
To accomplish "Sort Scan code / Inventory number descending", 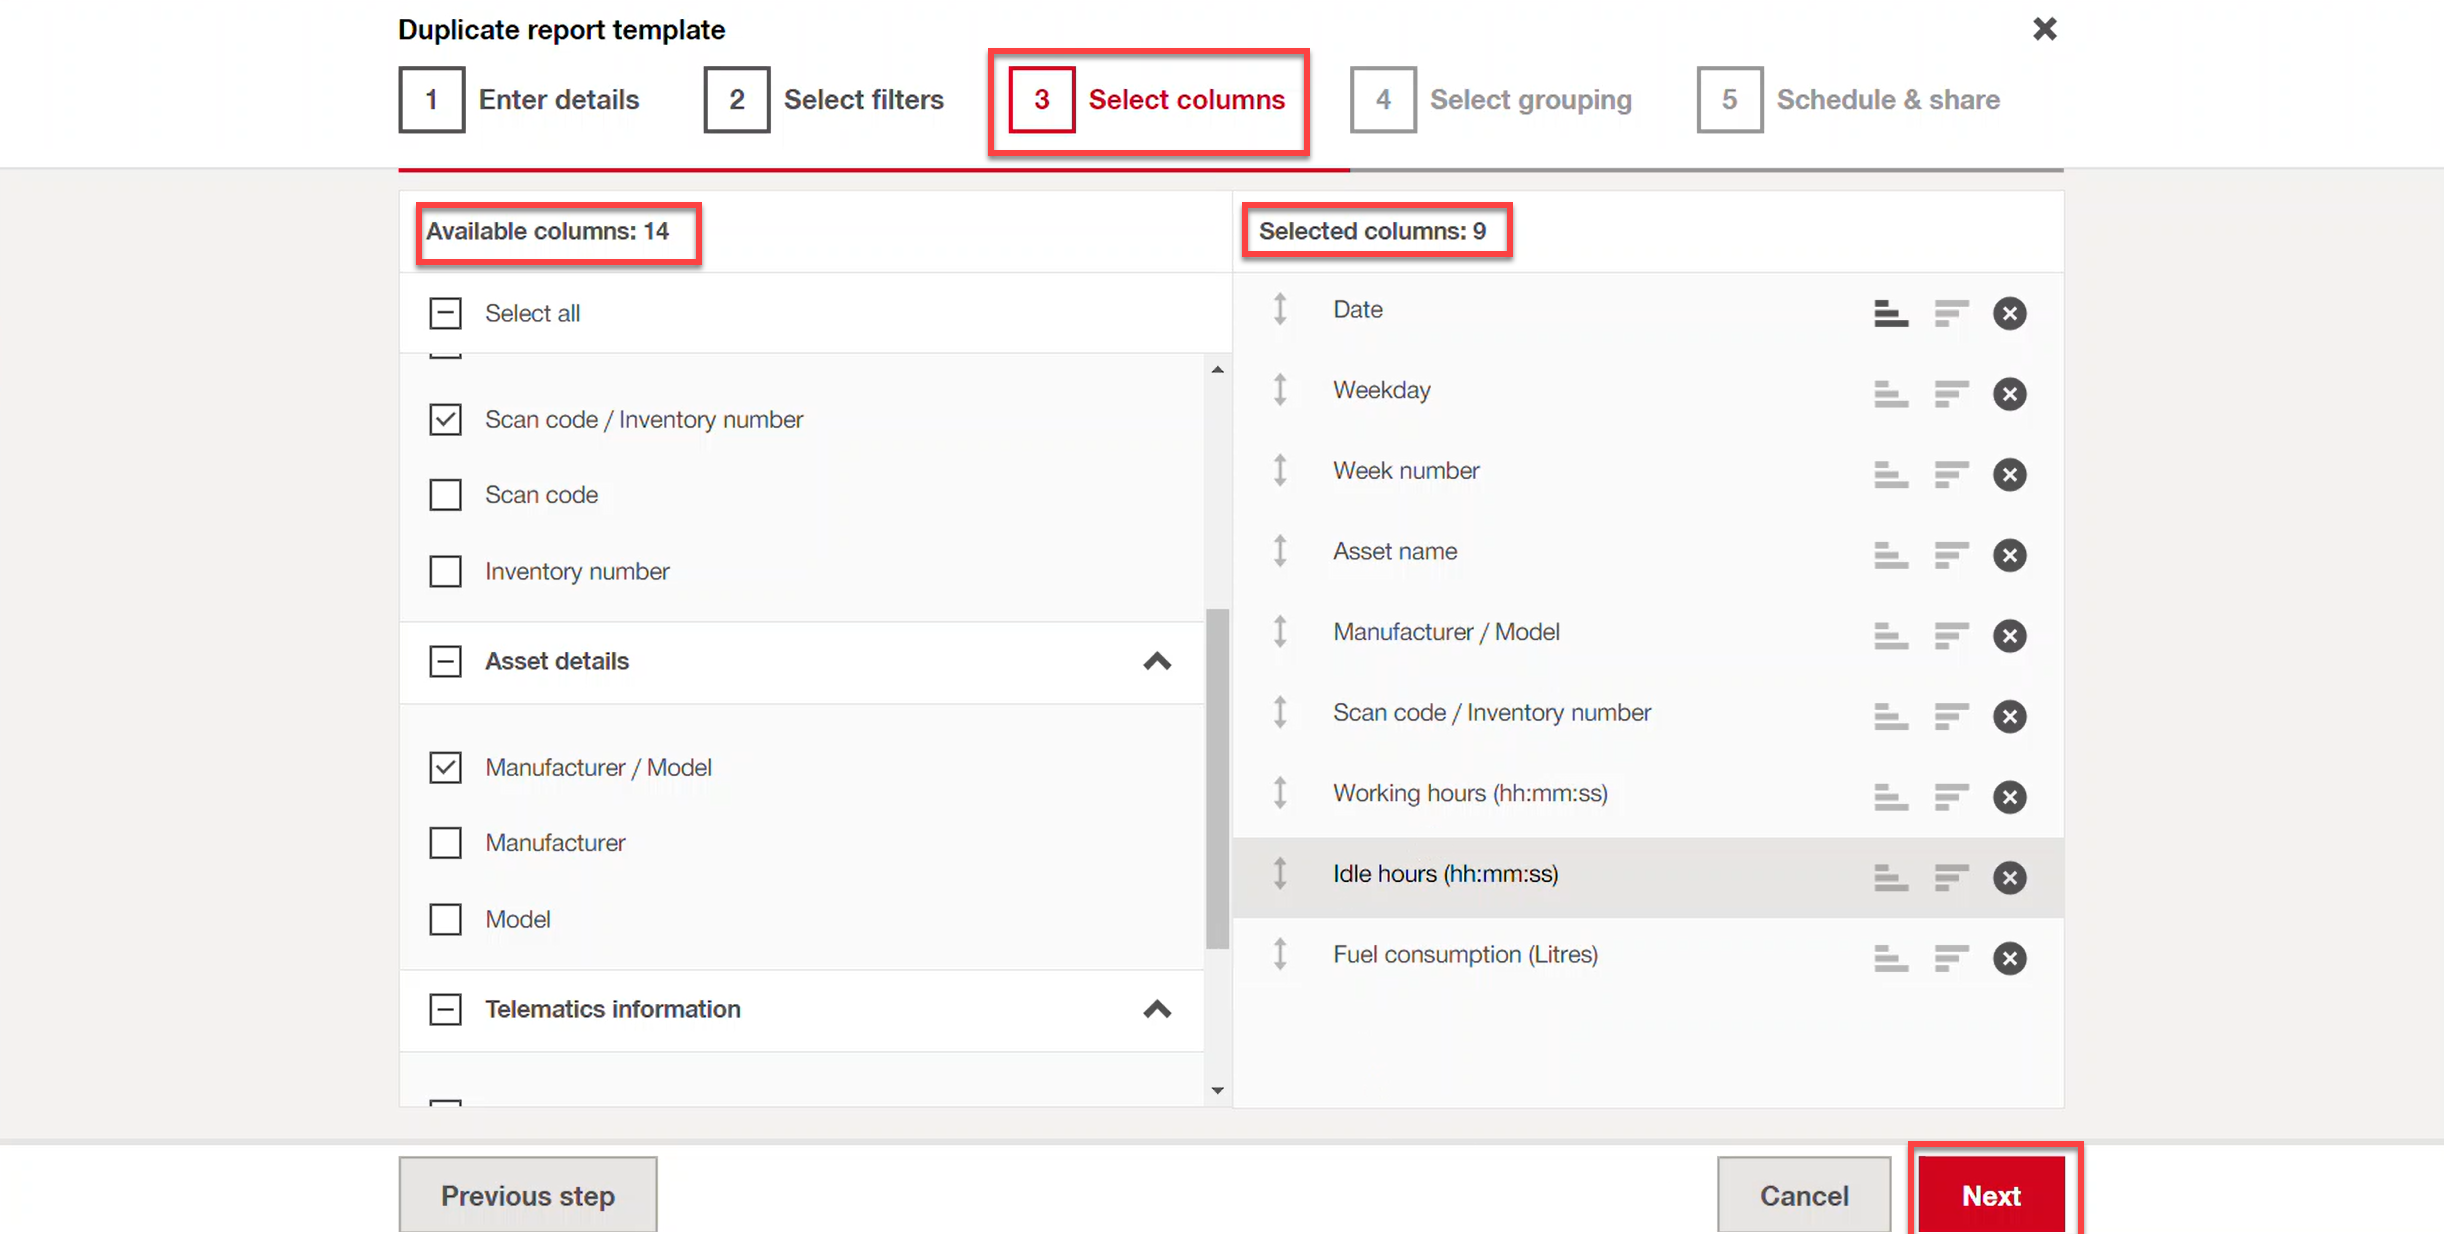I will (1950, 716).
